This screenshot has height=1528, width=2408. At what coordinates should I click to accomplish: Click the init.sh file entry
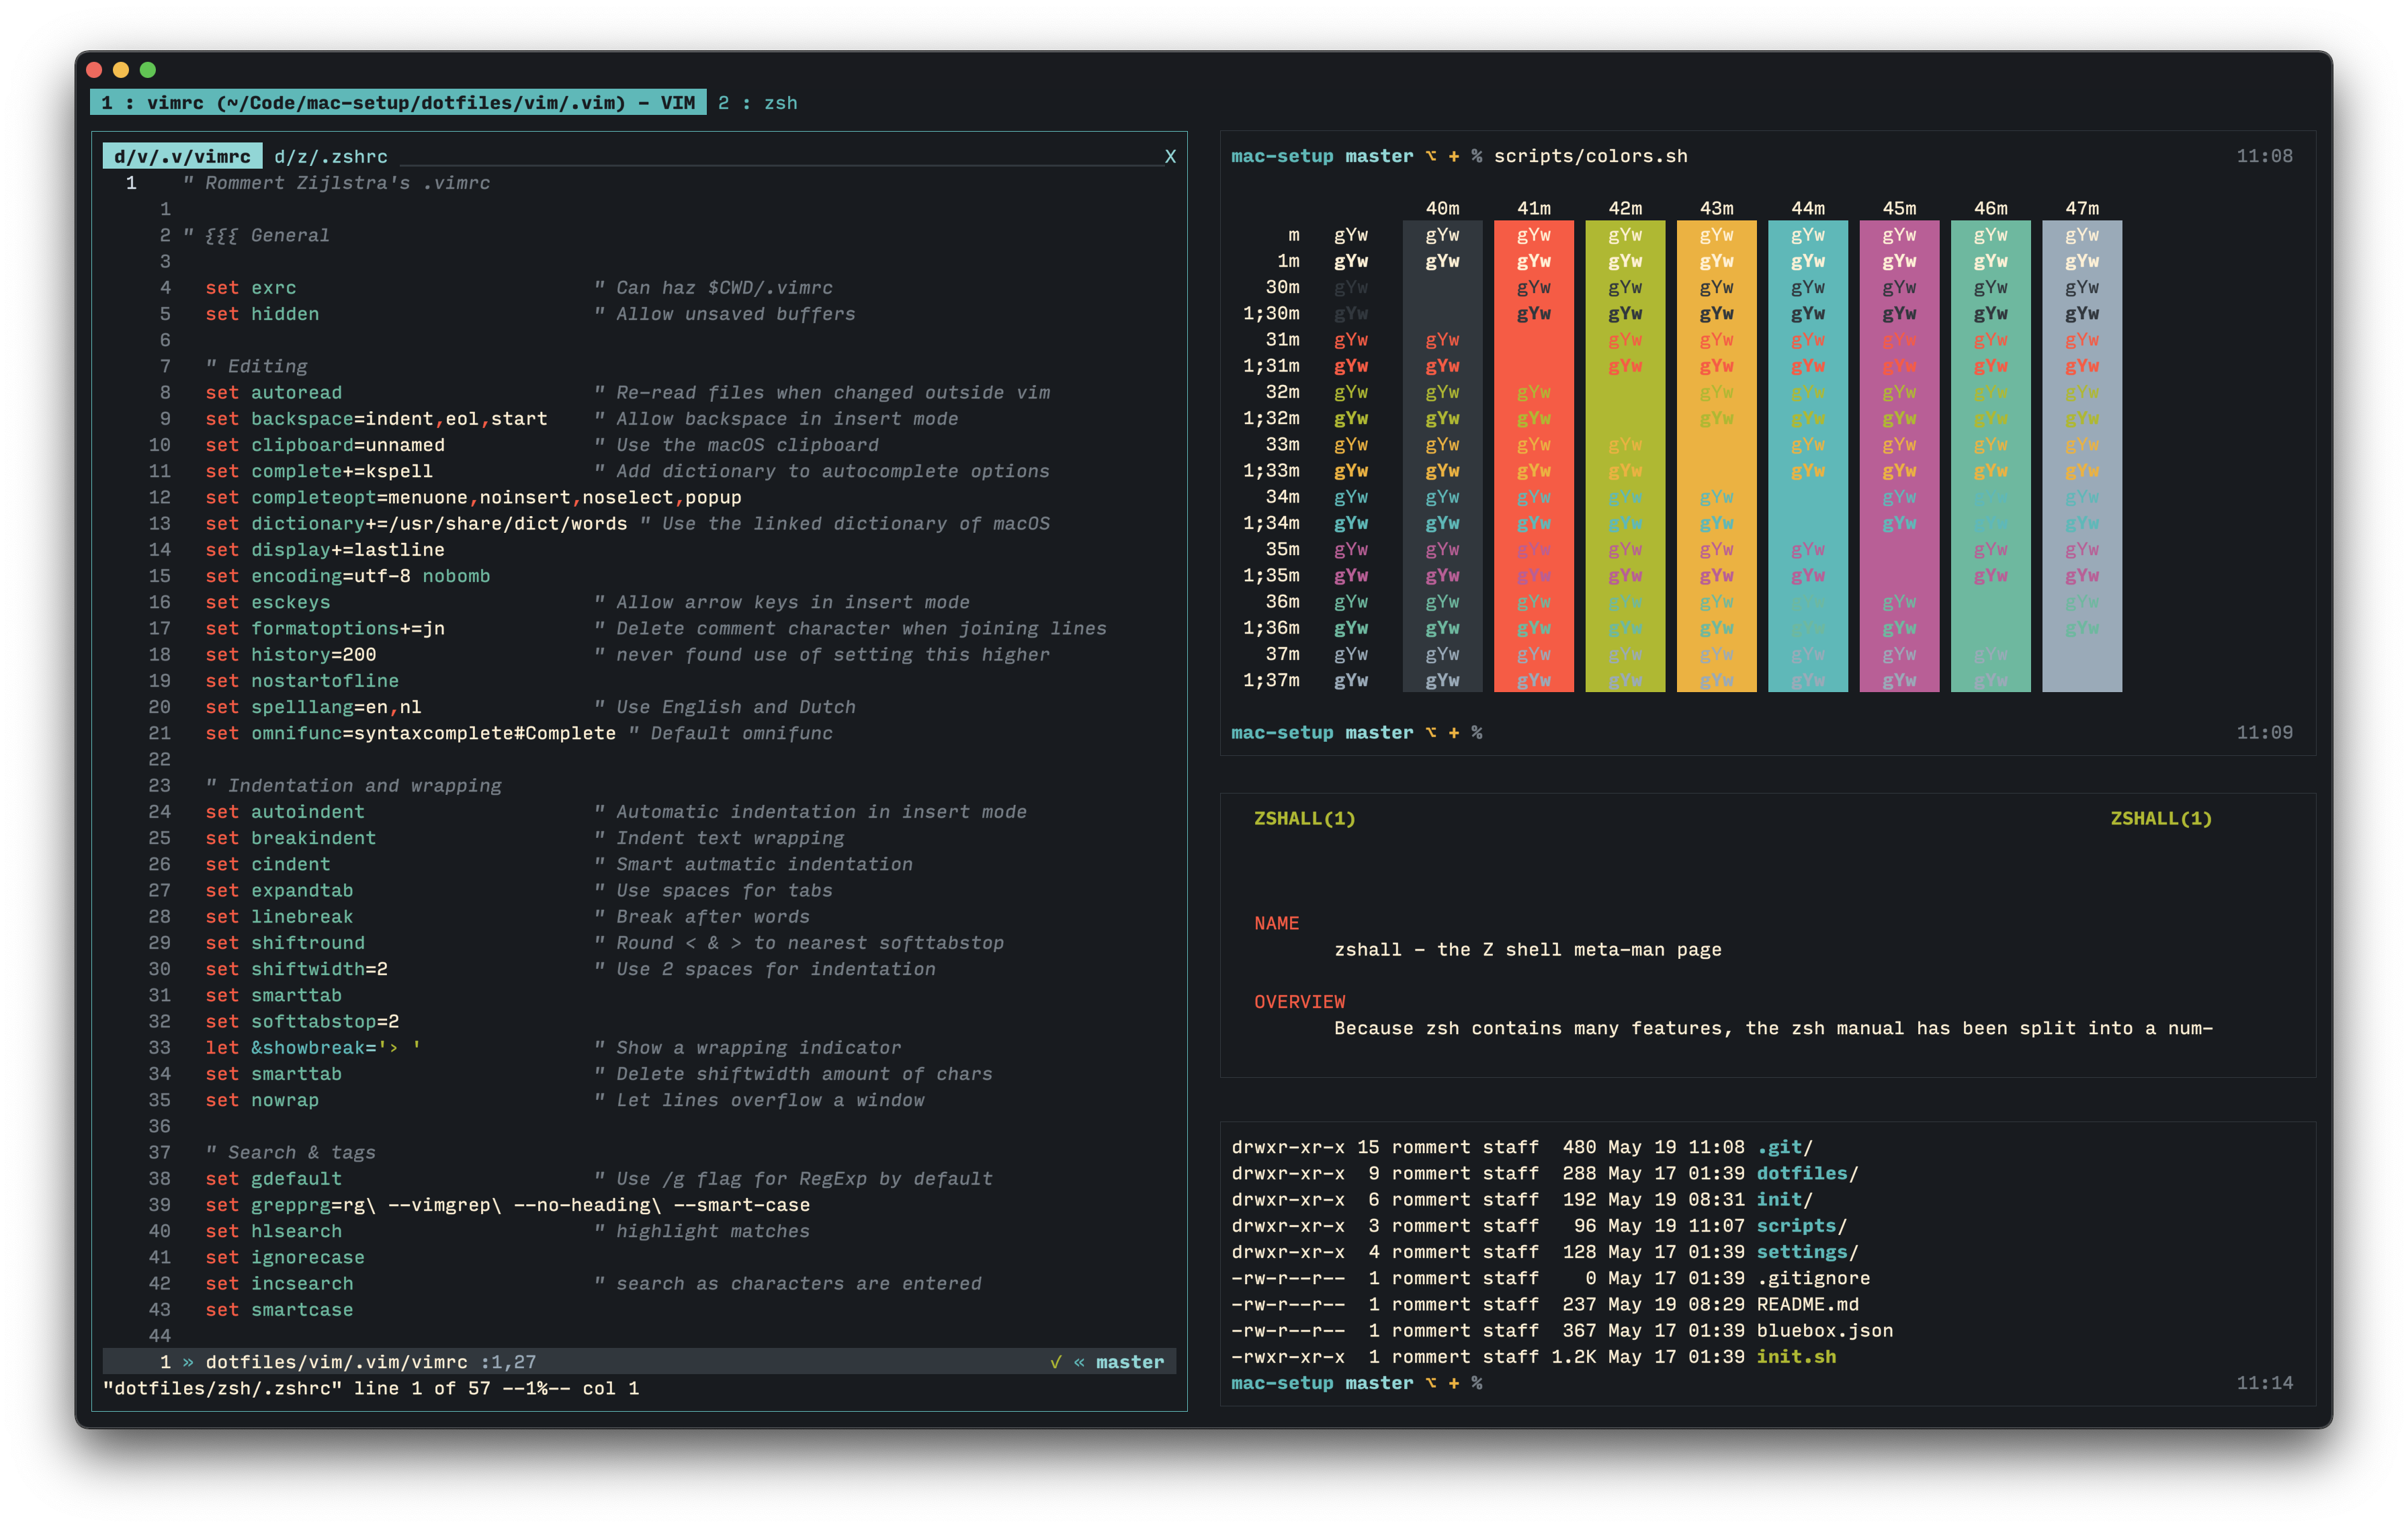[1795, 1357]
